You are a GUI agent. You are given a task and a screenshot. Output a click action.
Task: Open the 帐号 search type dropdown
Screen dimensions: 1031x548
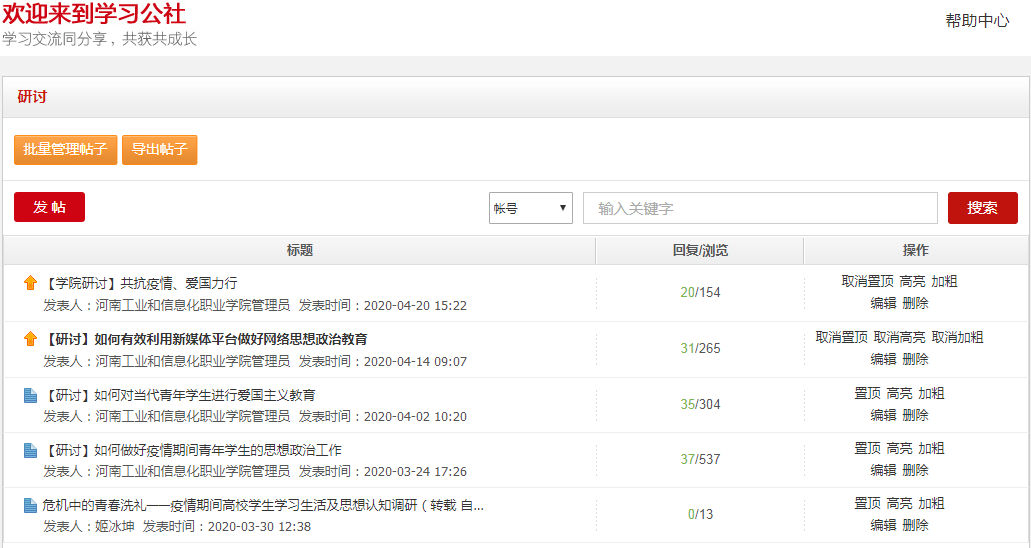[x=530, y=208]
